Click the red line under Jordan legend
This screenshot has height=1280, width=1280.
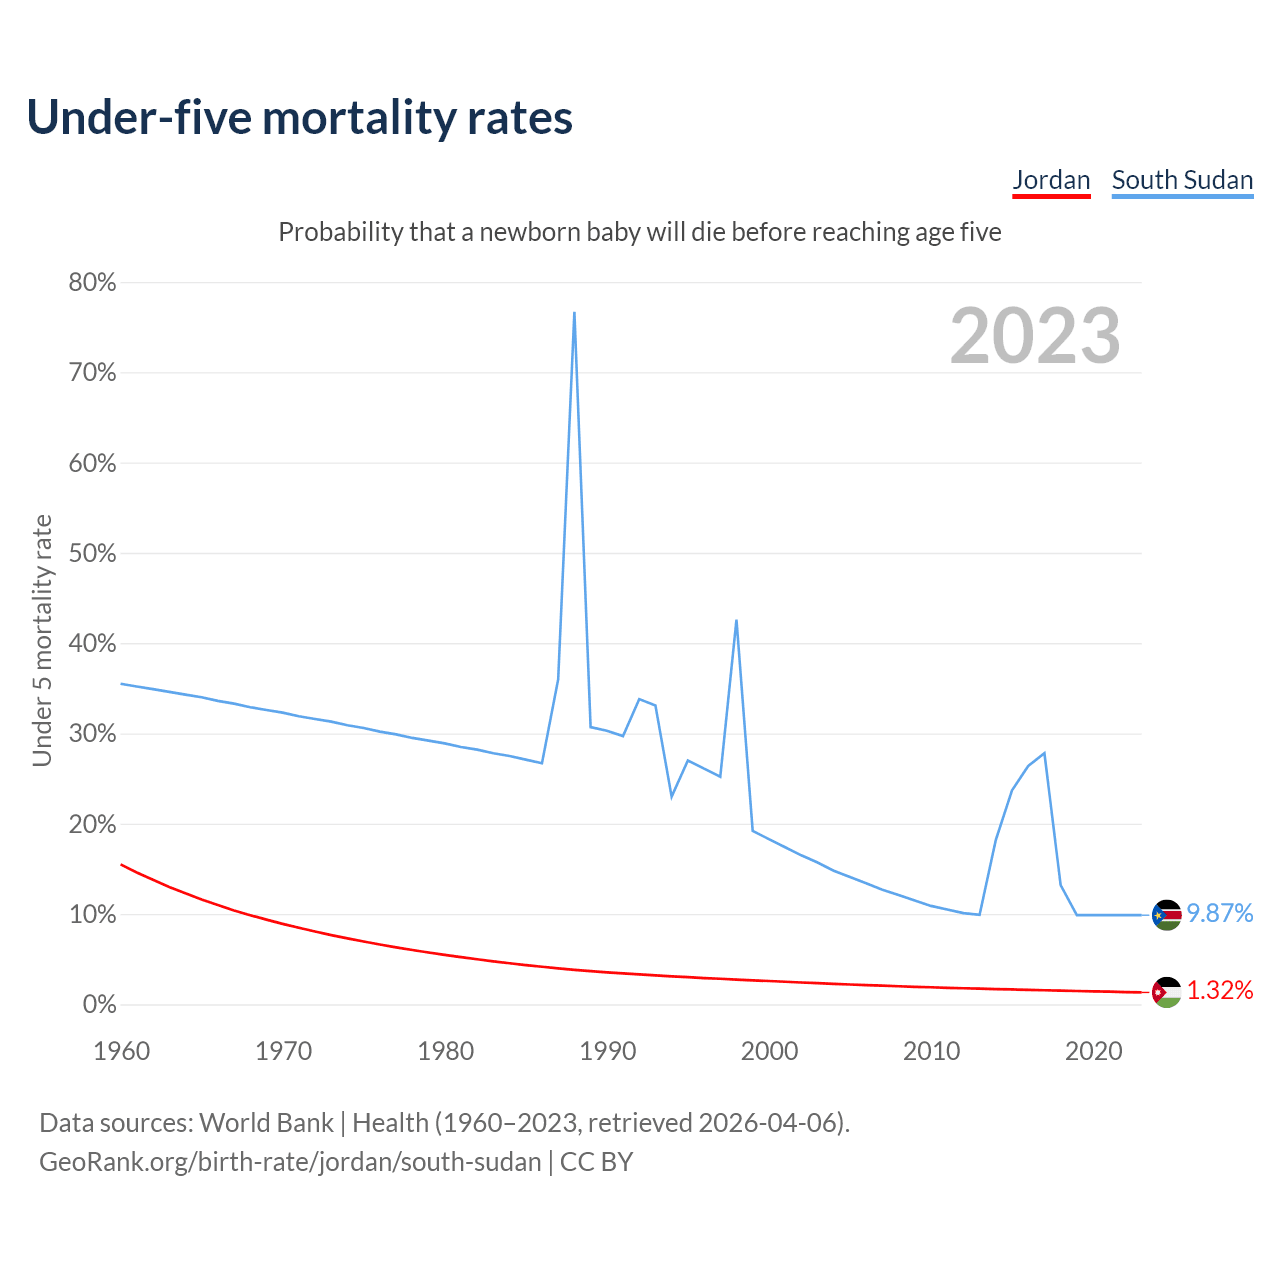(1051, 197)
